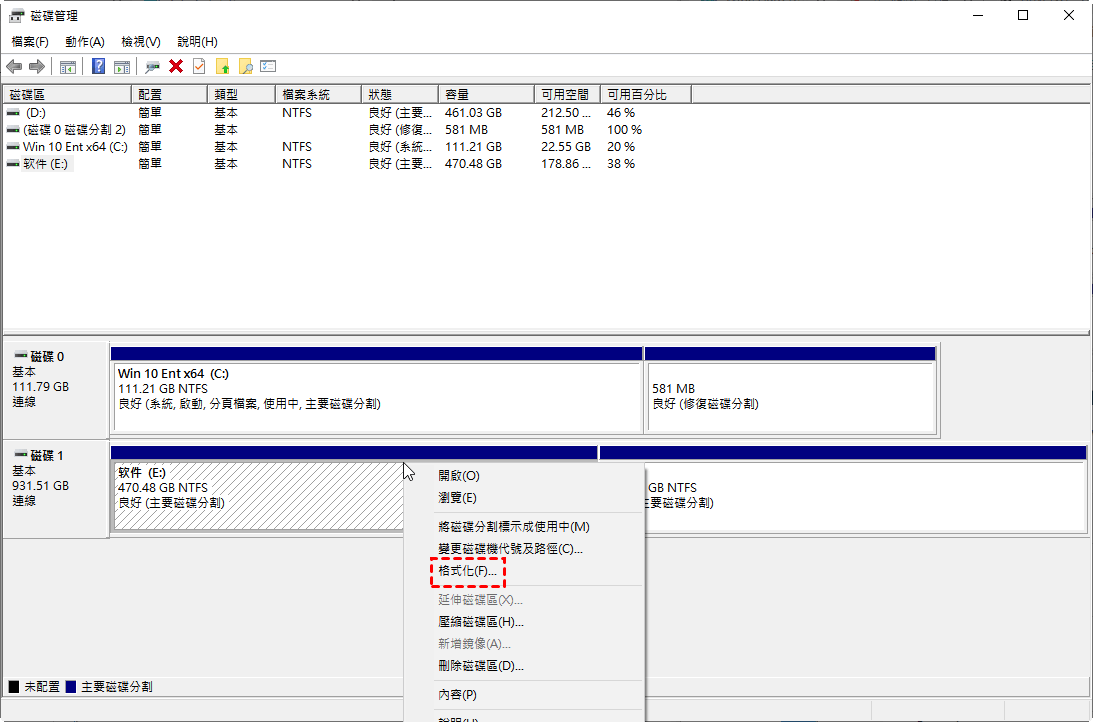This screenshot has height=722, width=1093.
Task: Sort the list by 容量 column header
Action: pyautogui.click(x=485, y=94)
